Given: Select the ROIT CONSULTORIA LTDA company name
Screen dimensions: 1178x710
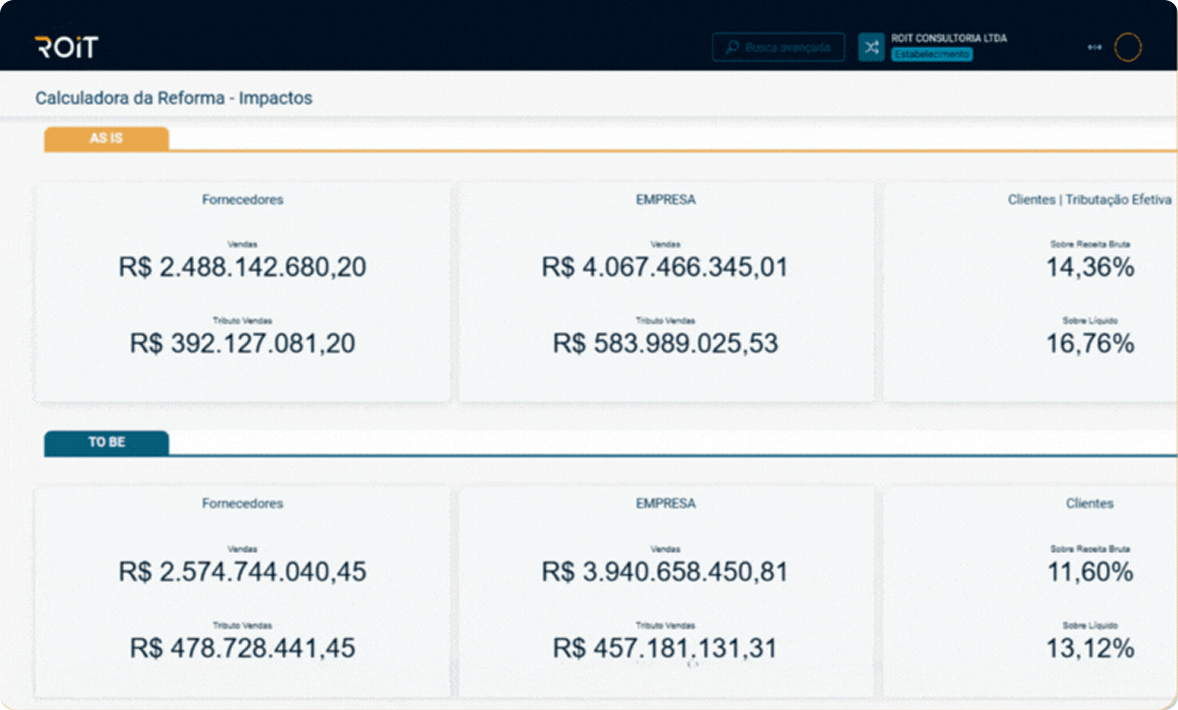Looking at the screenshot, I should [x=948, y=38].
